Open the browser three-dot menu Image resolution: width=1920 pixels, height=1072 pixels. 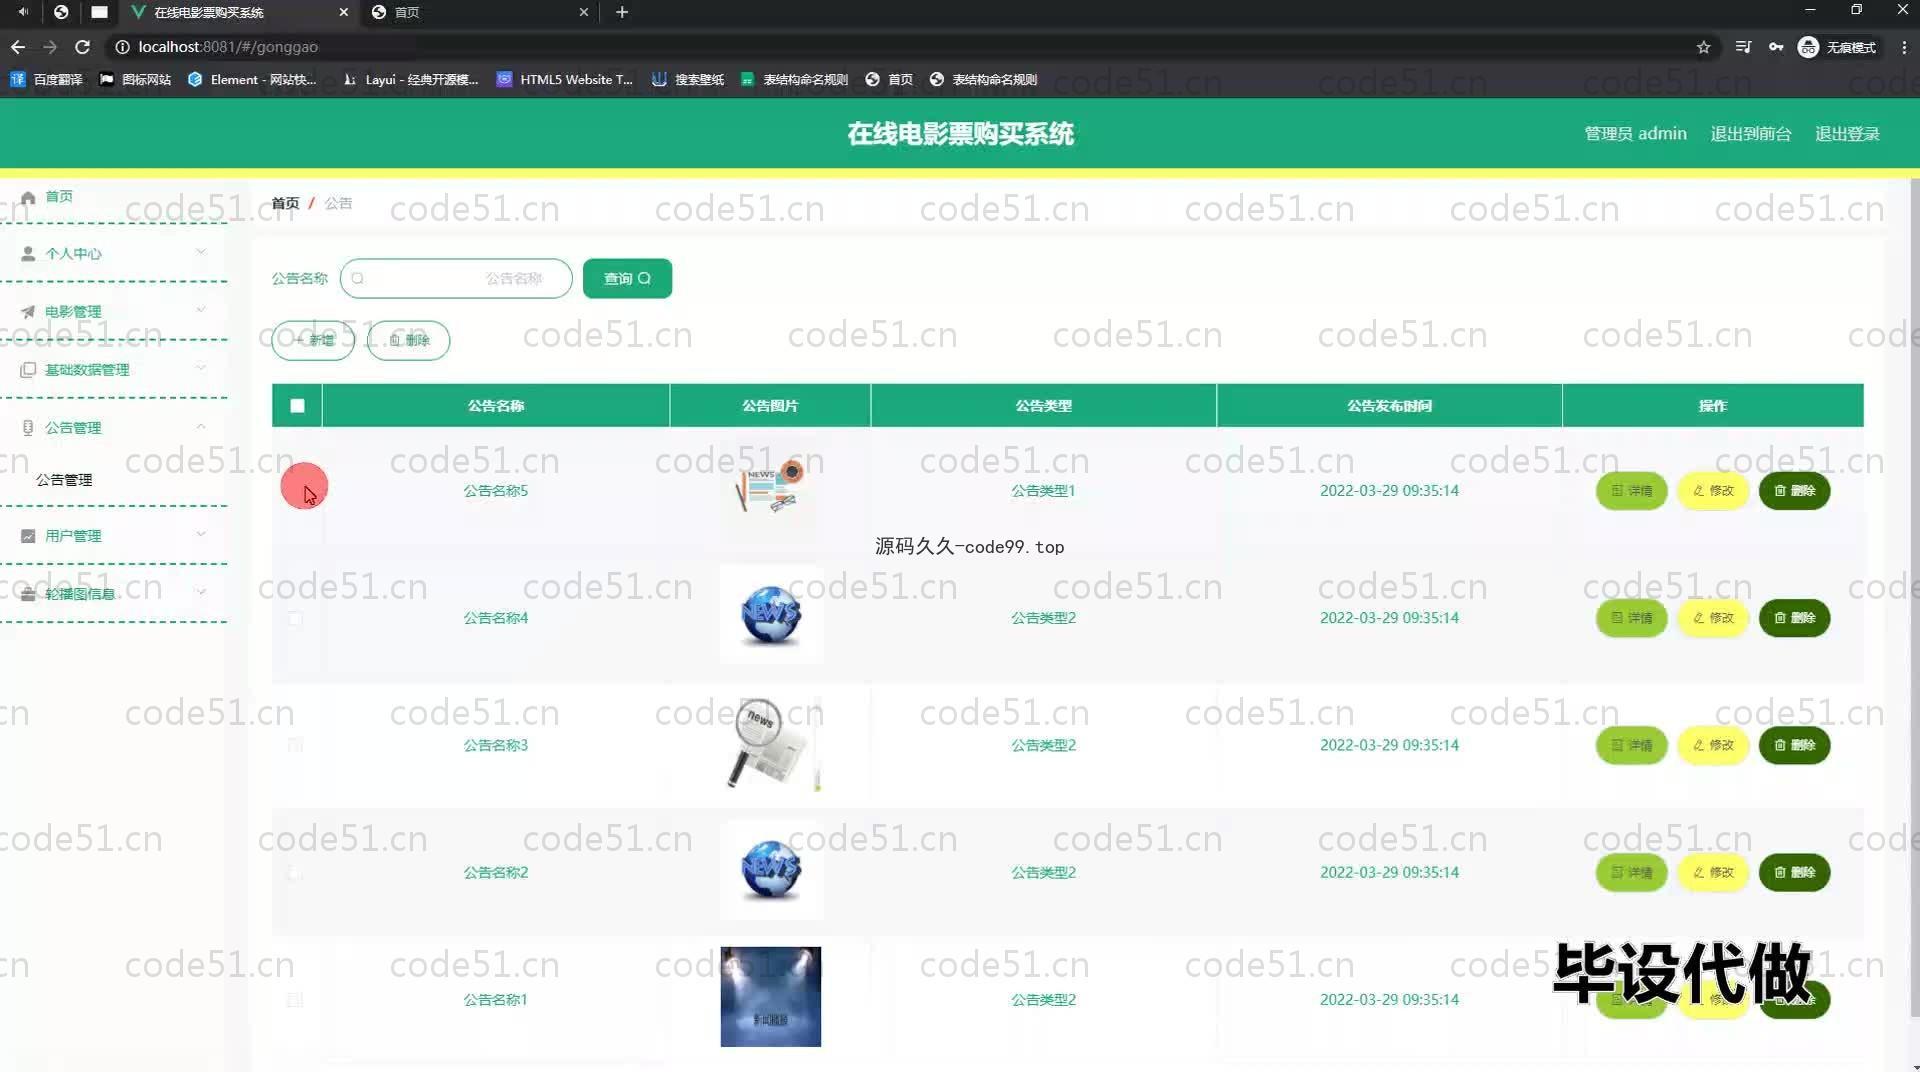click(x=1904, y=47)
